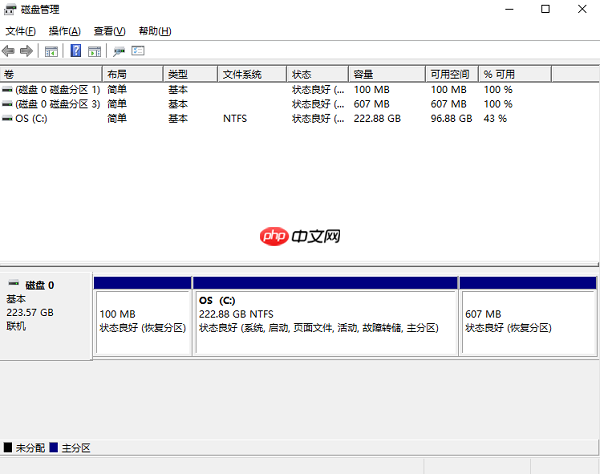
Task: Select volume row (磁盘 0 磁盘分区 3)
Action: pyautogui.click(x=276, y=104)
